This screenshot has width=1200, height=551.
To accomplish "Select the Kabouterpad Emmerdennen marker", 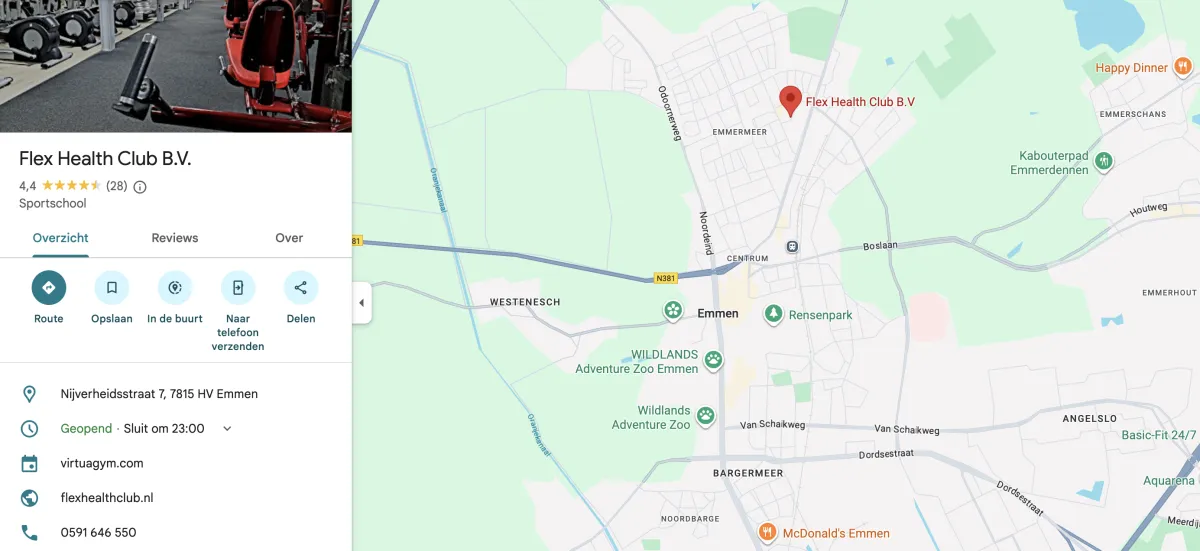I will [x=1104, y=160].
